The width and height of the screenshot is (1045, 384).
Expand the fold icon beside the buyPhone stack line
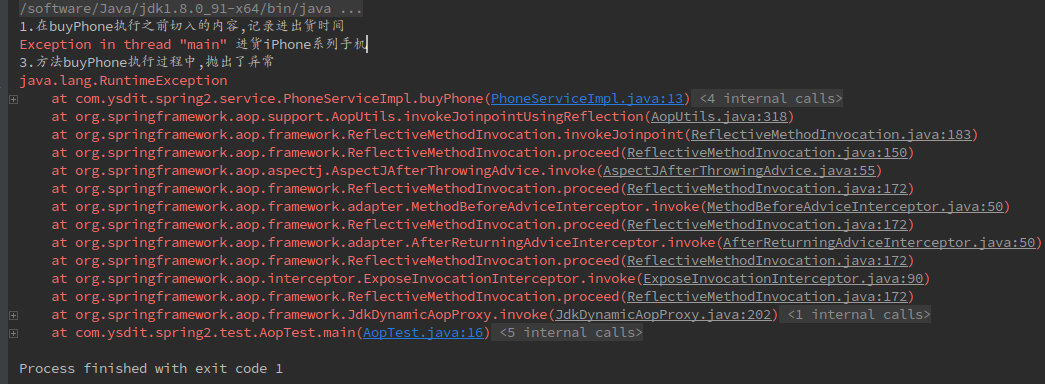[13, 99]
